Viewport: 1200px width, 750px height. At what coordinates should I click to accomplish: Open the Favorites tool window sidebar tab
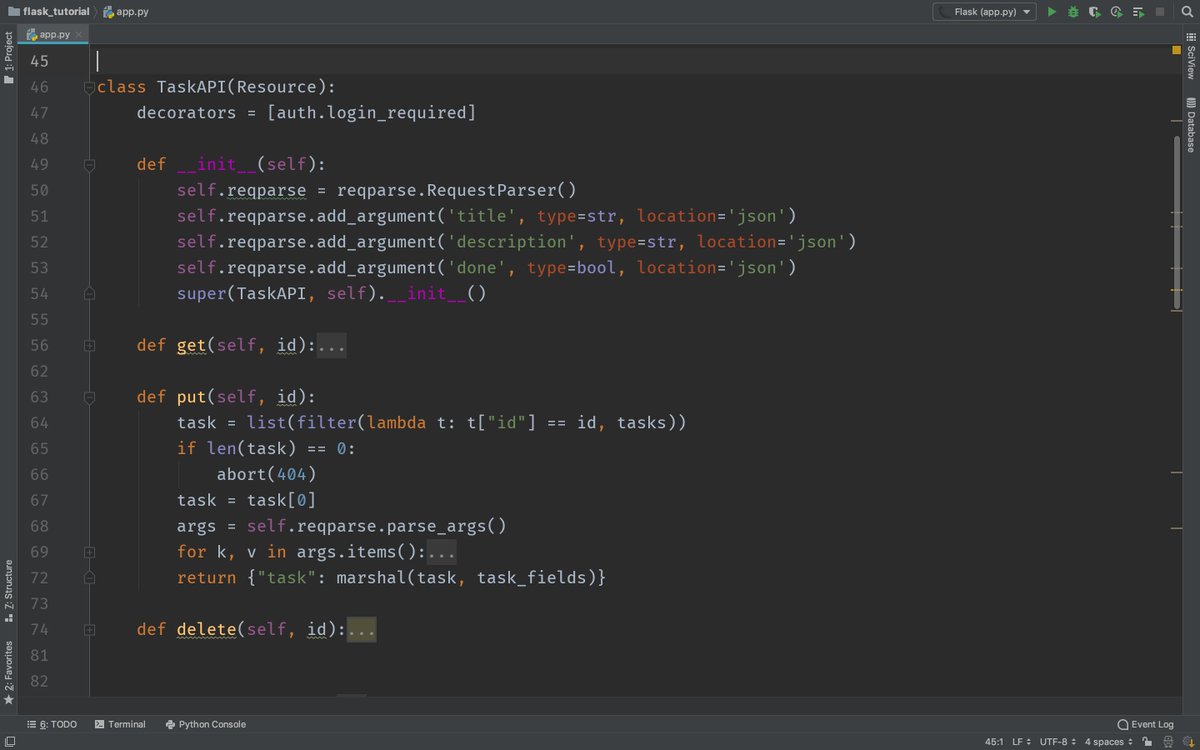click(9, 672)
